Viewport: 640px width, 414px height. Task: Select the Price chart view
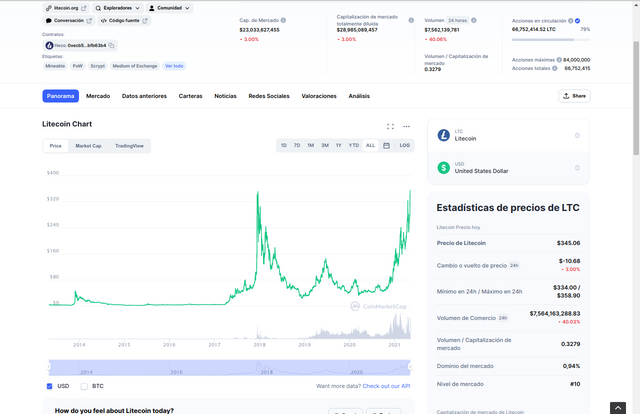pos(56,146)
